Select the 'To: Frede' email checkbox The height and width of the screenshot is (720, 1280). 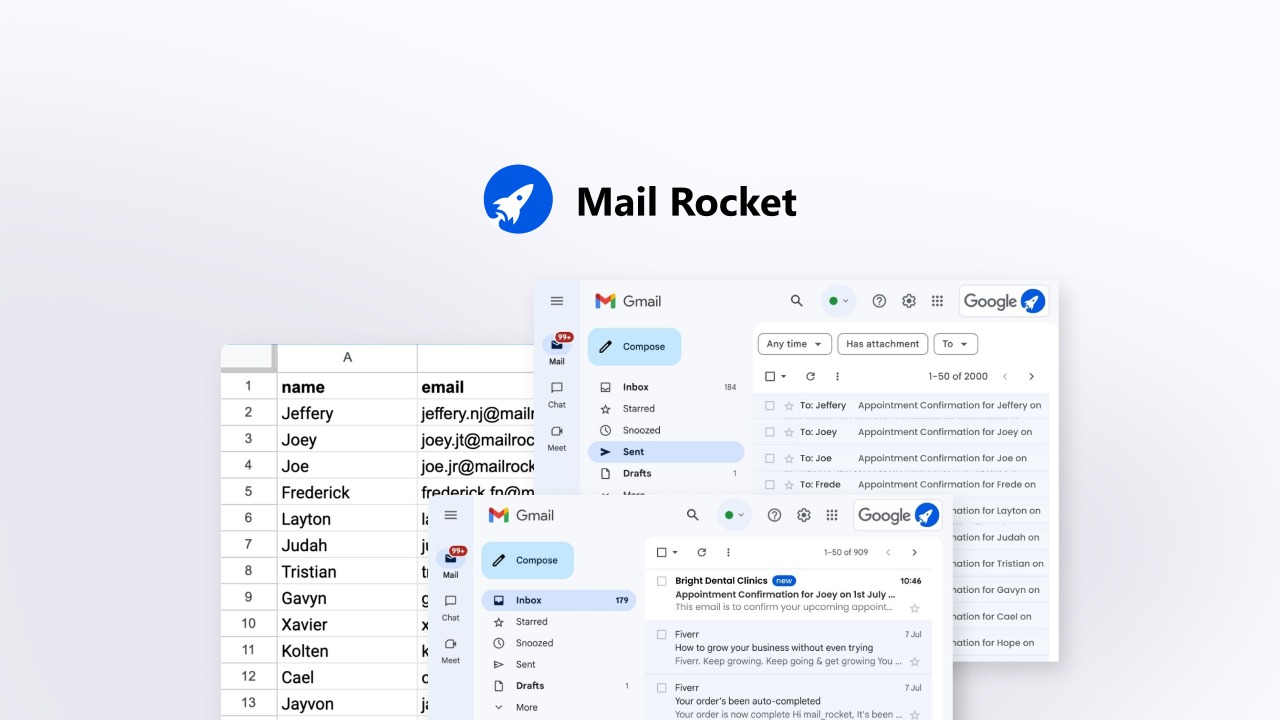[770, 484]
